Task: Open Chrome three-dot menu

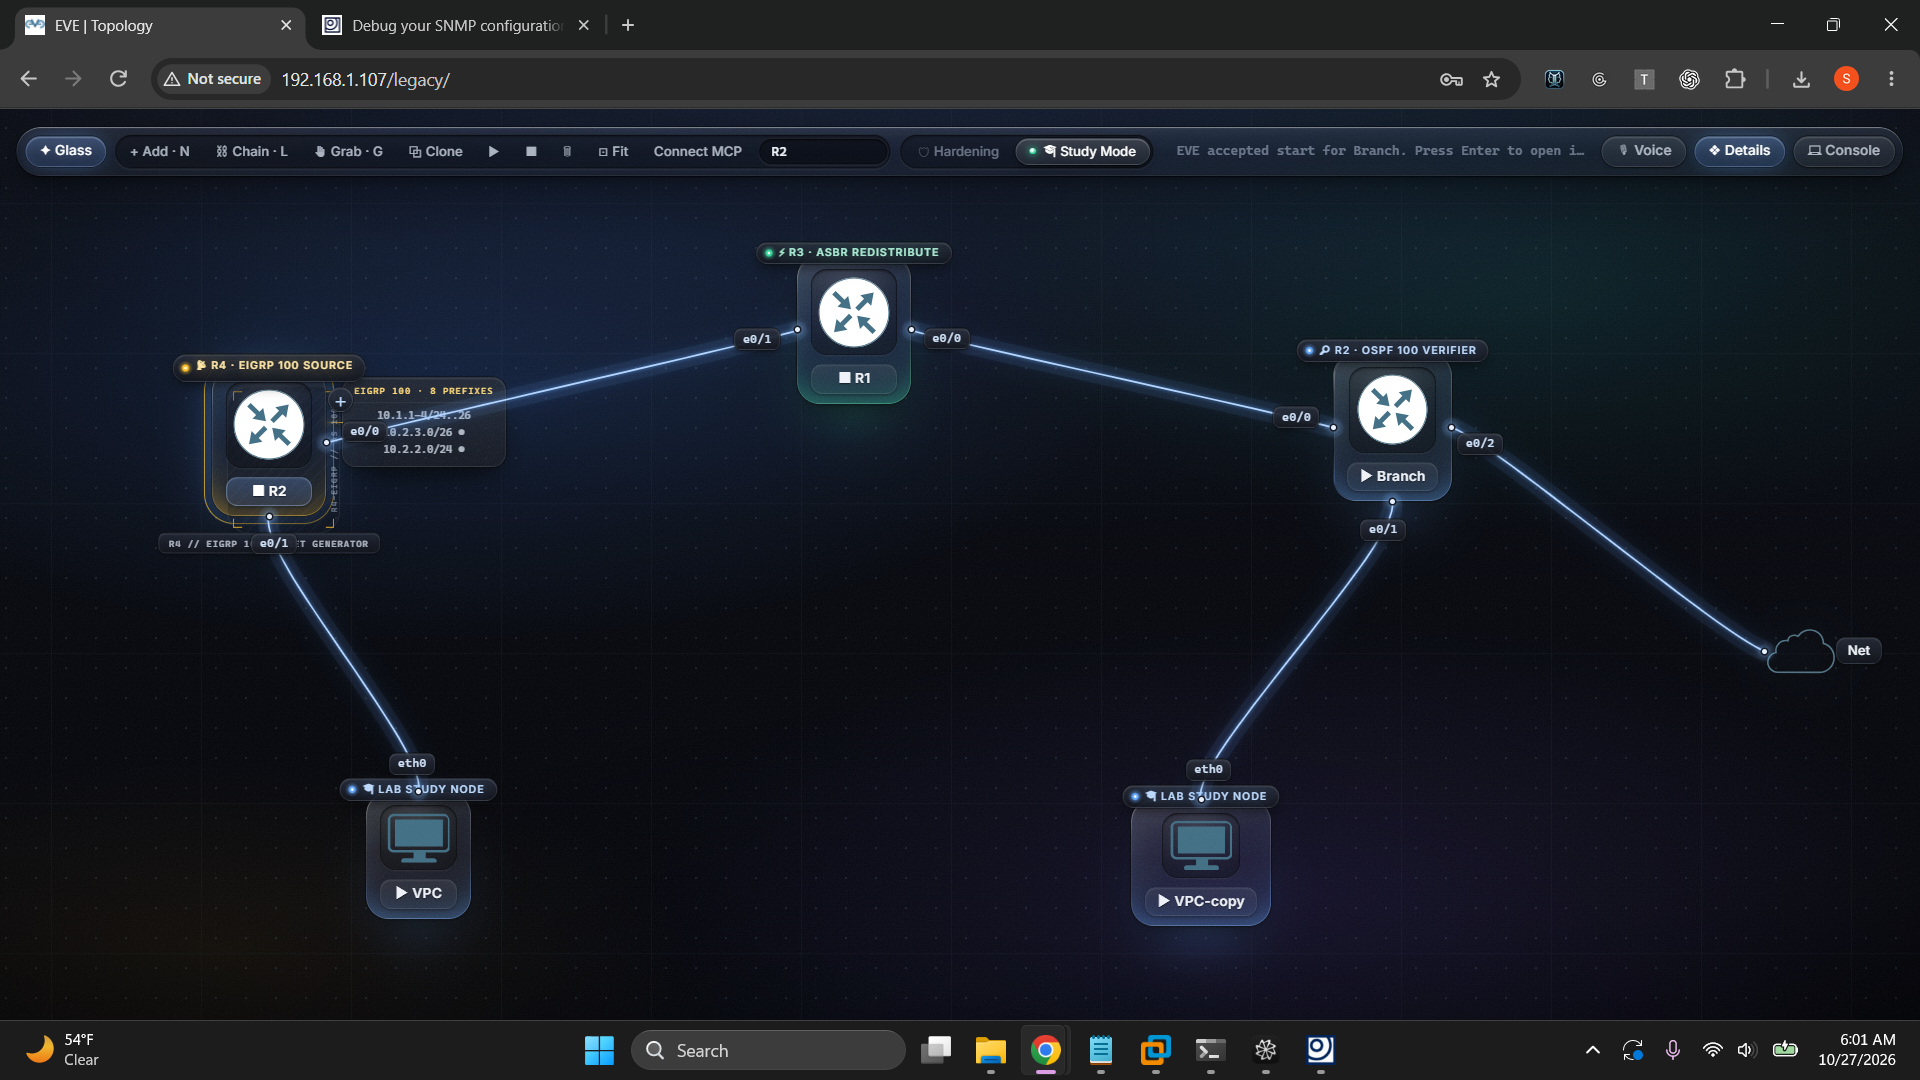Action: point(1890,79)
